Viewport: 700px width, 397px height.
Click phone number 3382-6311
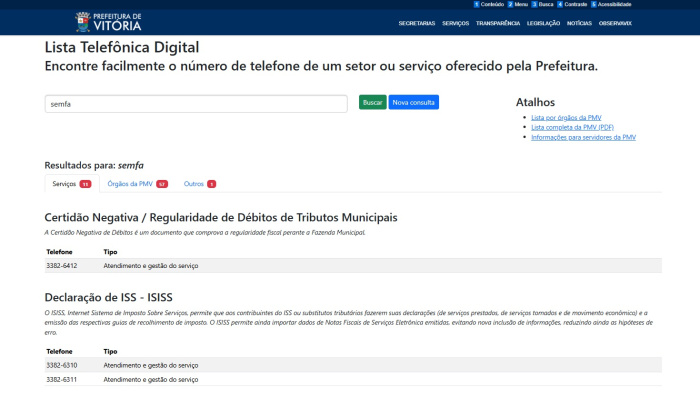[62, 380]
